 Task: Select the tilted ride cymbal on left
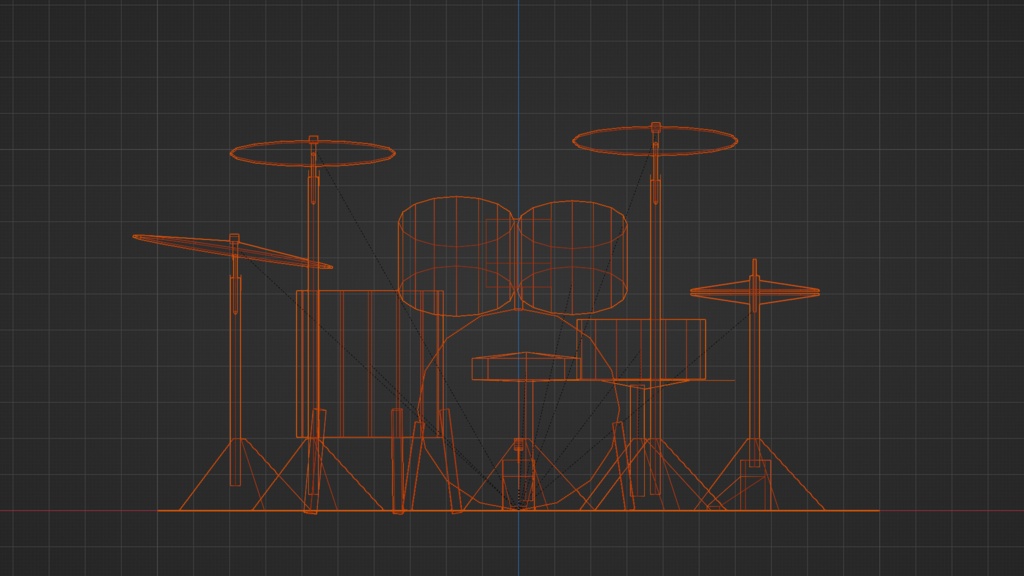pos(232,251)
